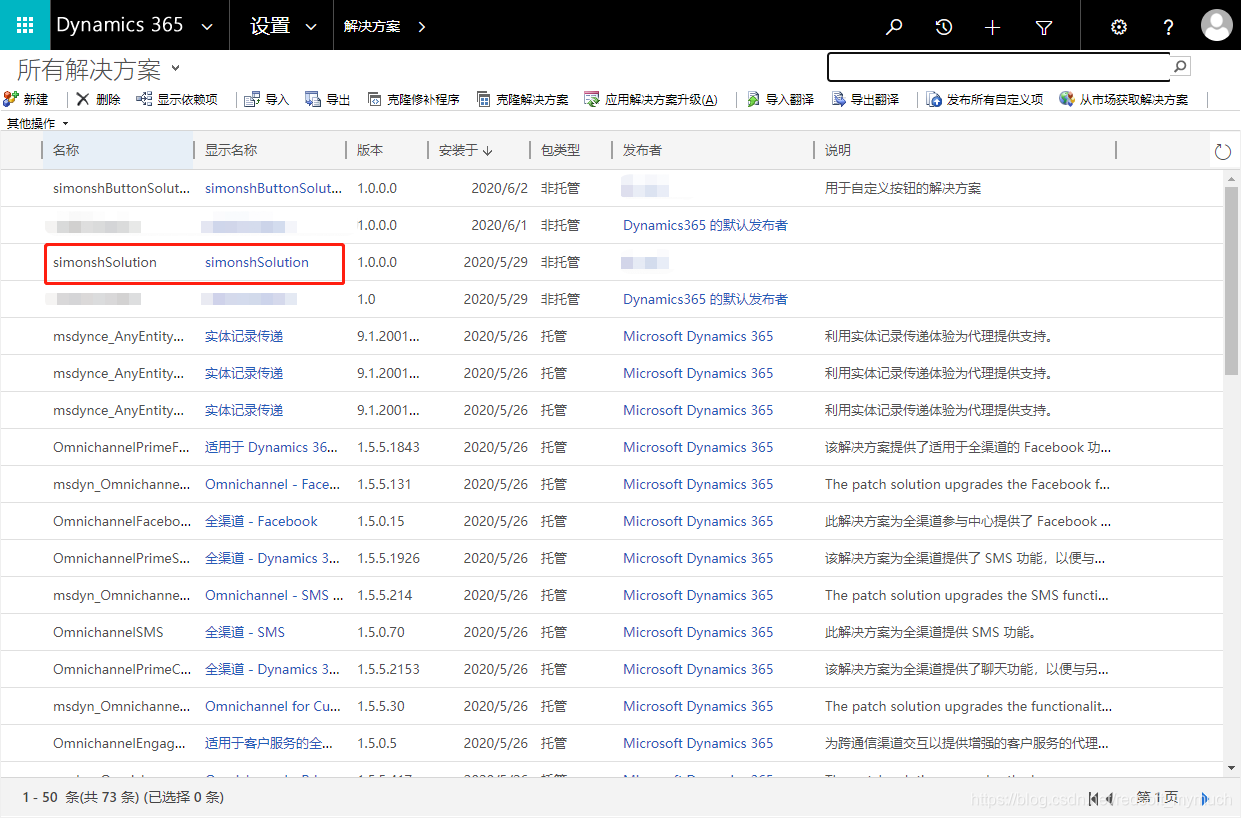This screenshot has width=1241, height=818.
Task: Click 导出翻译 toolbar button
Action: coord(865,99)
